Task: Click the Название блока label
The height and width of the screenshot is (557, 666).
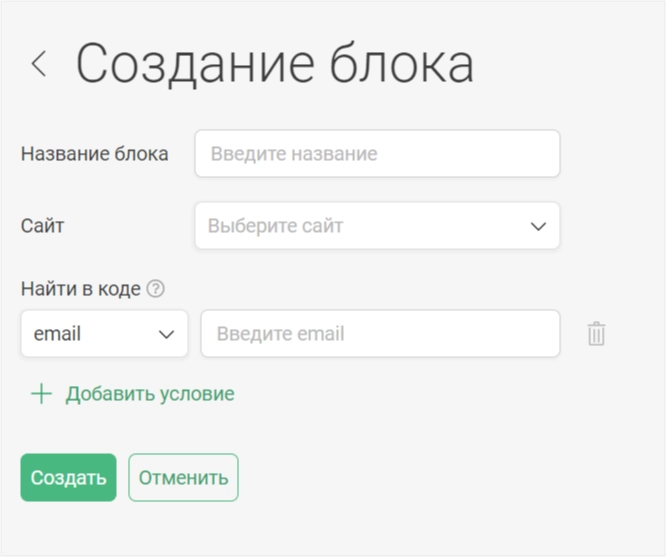Action: coord(95,154)
